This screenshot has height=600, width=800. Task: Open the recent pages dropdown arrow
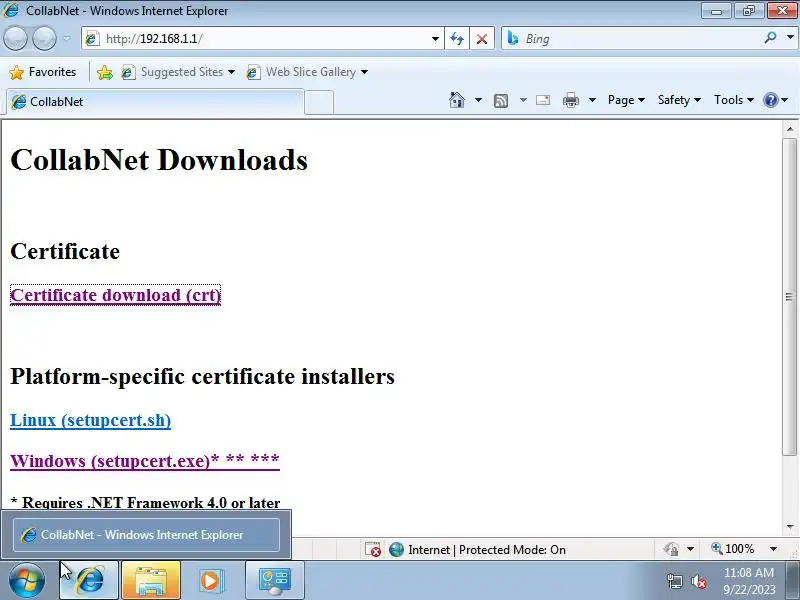67,38
